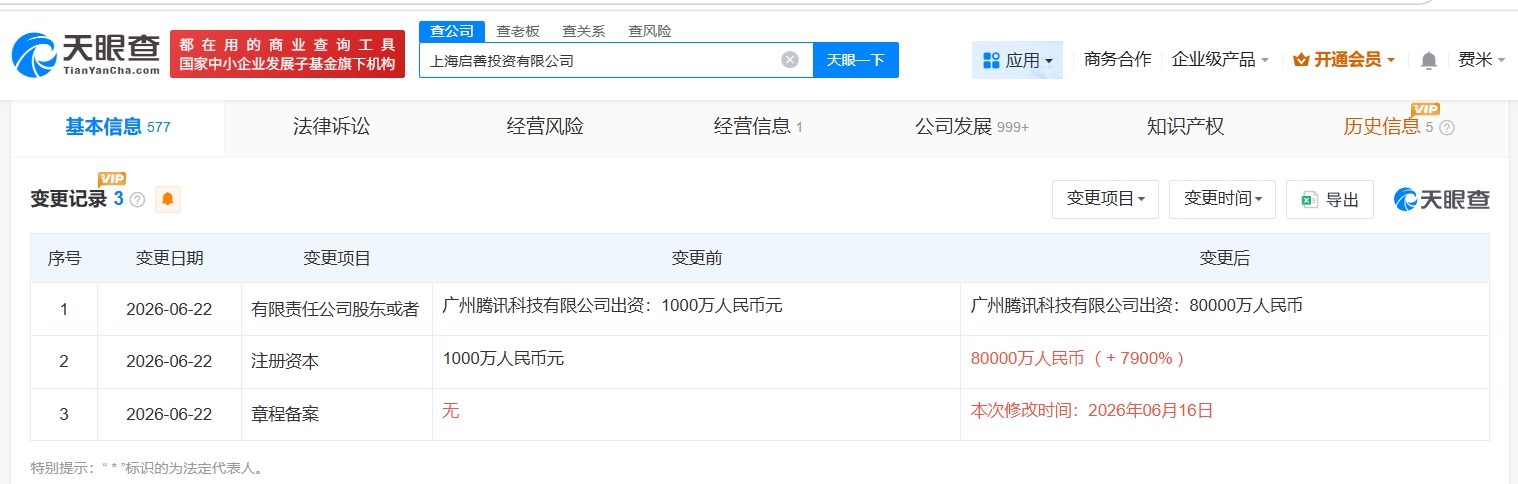This screenshot has width=1518, height=484.
Task: Click the 变更项目 column header
Action: (x=337, y=258)
